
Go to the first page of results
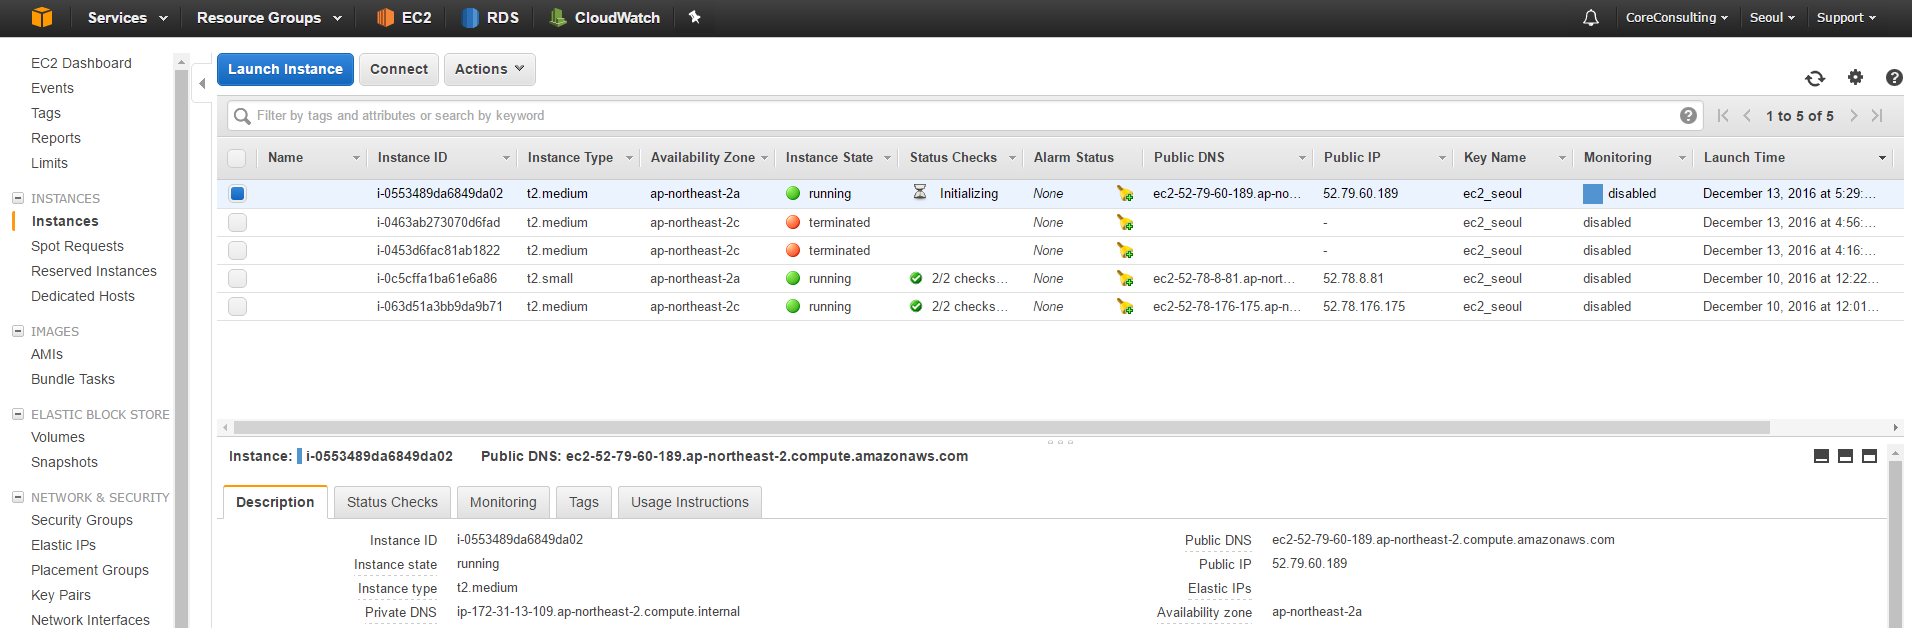[1722, 115]
